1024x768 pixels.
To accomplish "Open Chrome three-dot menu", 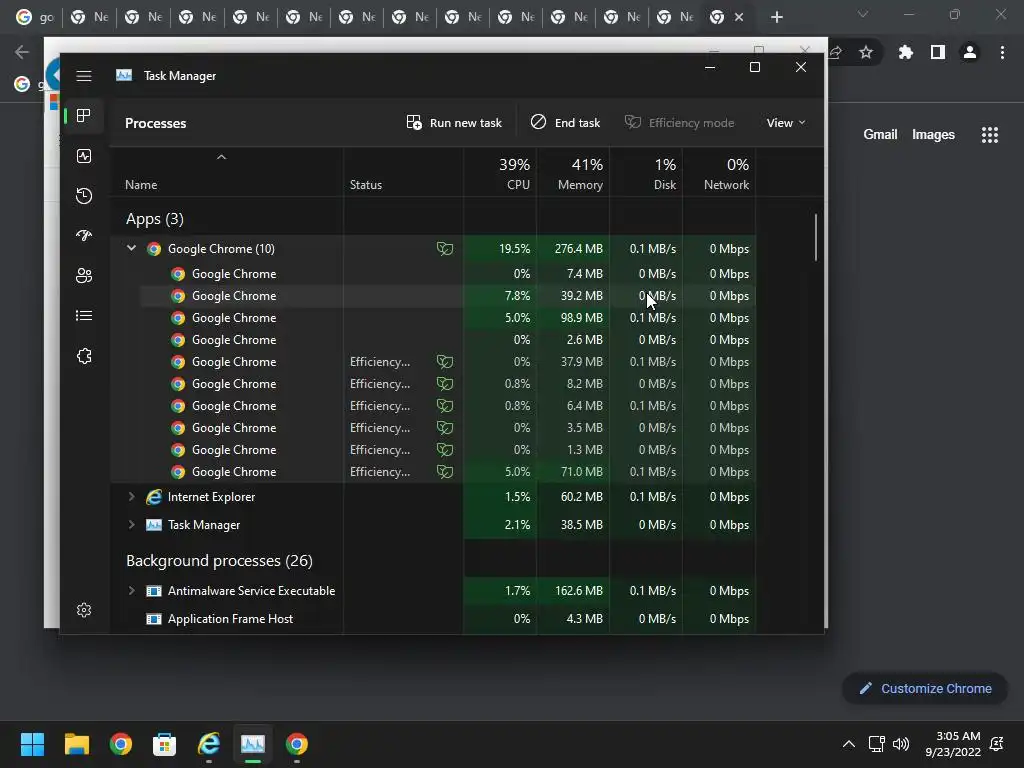I will pyautogui.click(x=1002, y=52).
